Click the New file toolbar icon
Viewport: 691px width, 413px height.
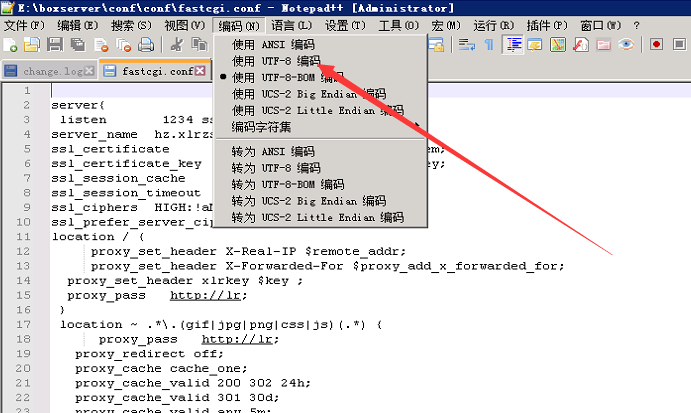click(10, 44)
